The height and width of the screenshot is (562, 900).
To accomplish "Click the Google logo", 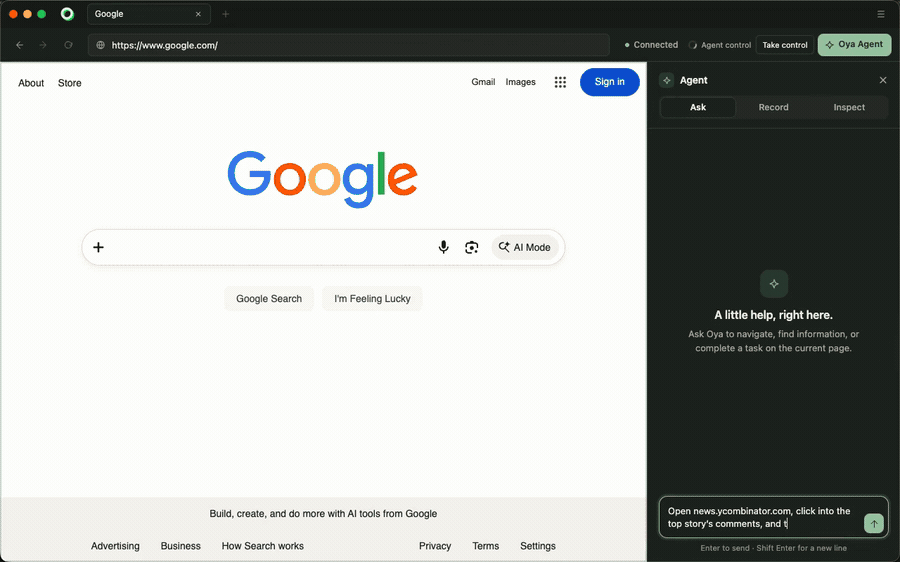I will coord(323,179).
